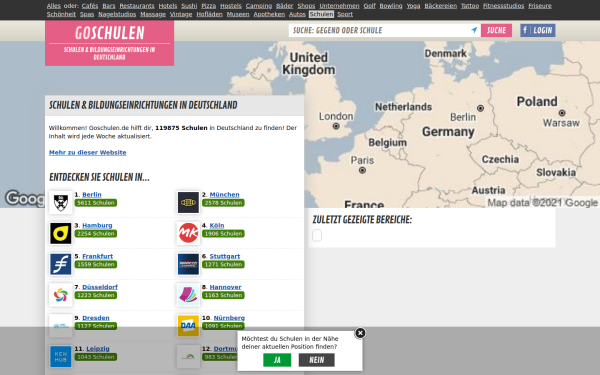
Task: Click the Nürnberg DAA logo thumbnail
Action: point(188,326)
